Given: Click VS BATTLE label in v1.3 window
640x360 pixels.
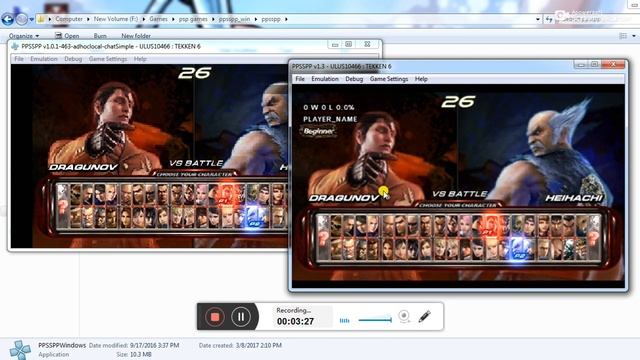Looking at the screenshot, I should click(460, 194).
